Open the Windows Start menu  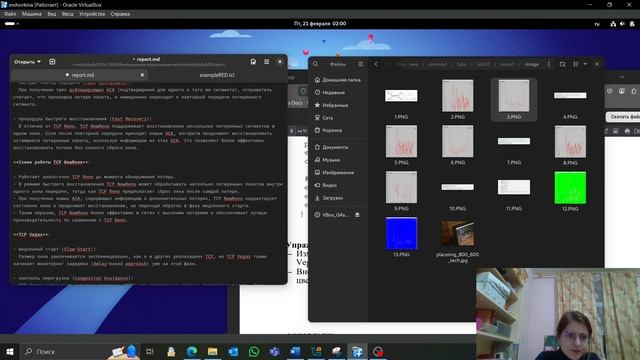click(x=10, y=351)
